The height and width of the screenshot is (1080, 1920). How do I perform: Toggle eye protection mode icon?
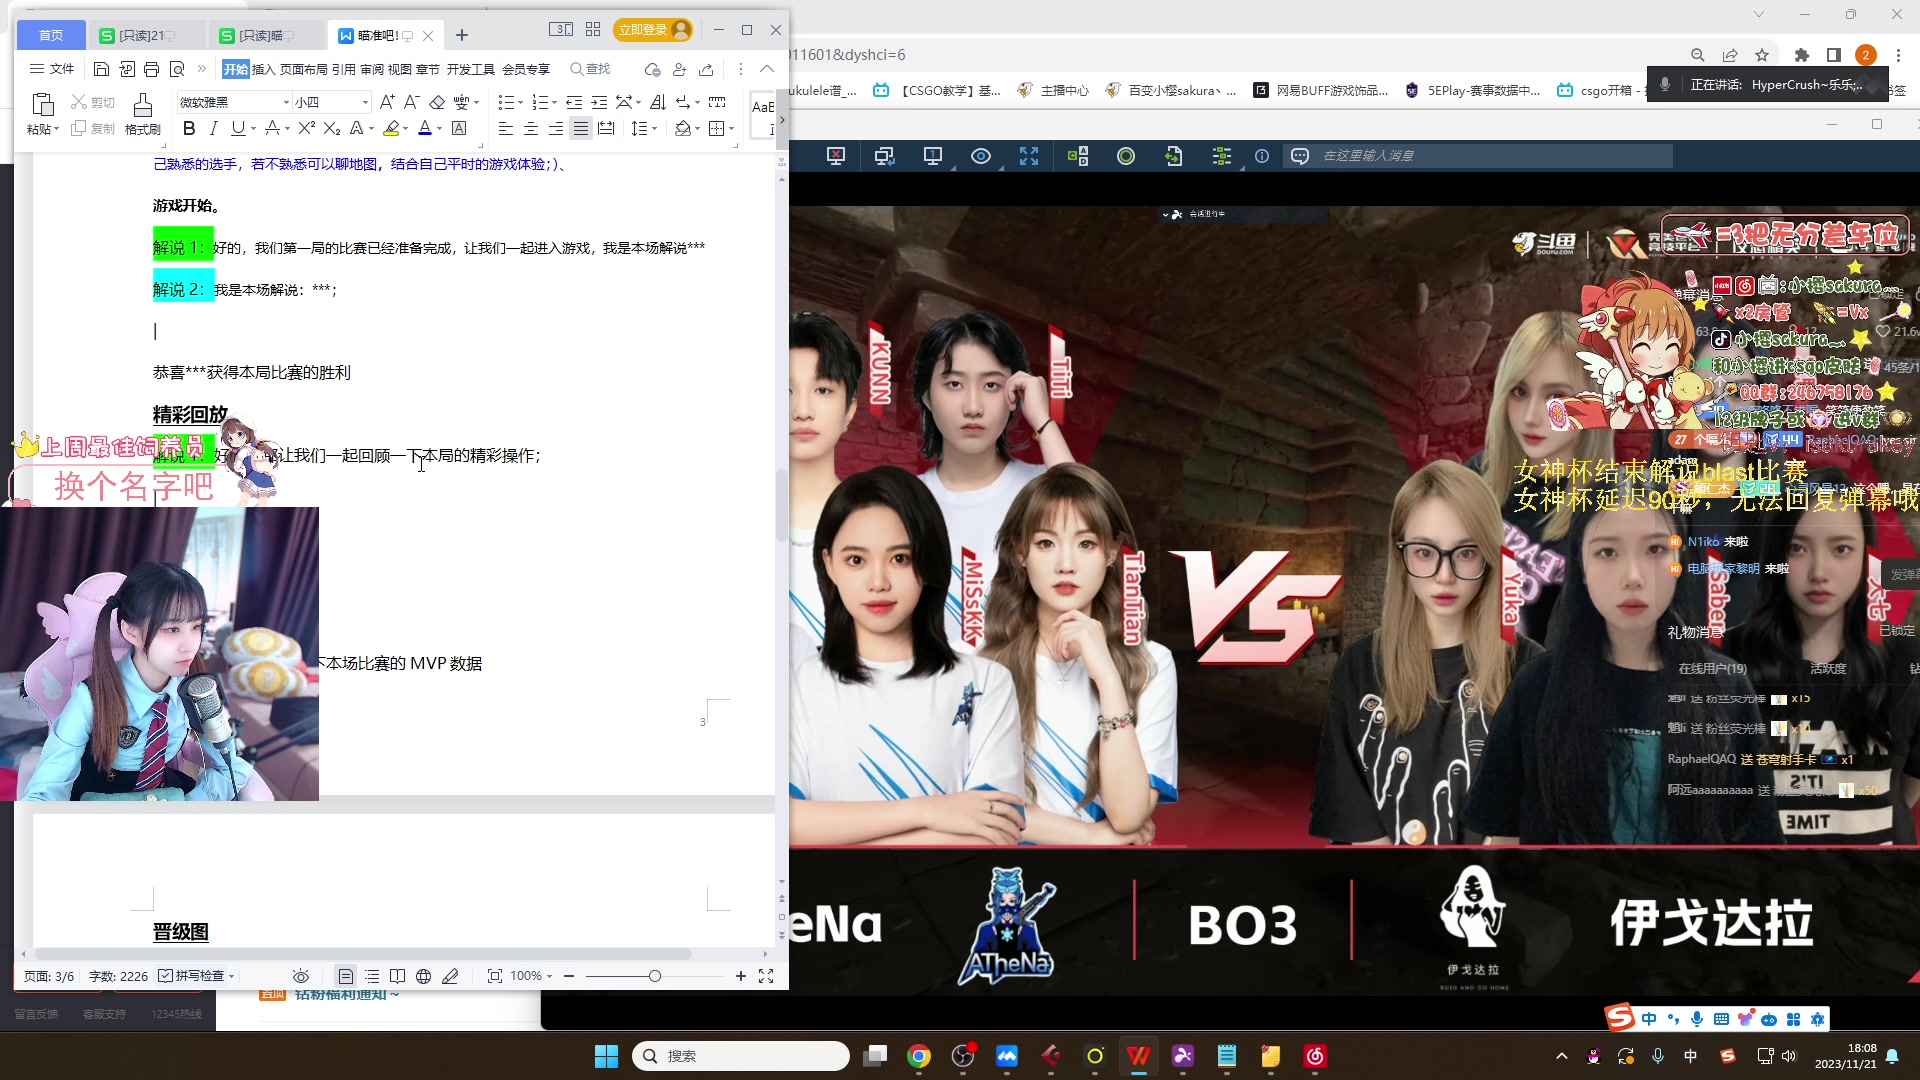tap(300, 976)
